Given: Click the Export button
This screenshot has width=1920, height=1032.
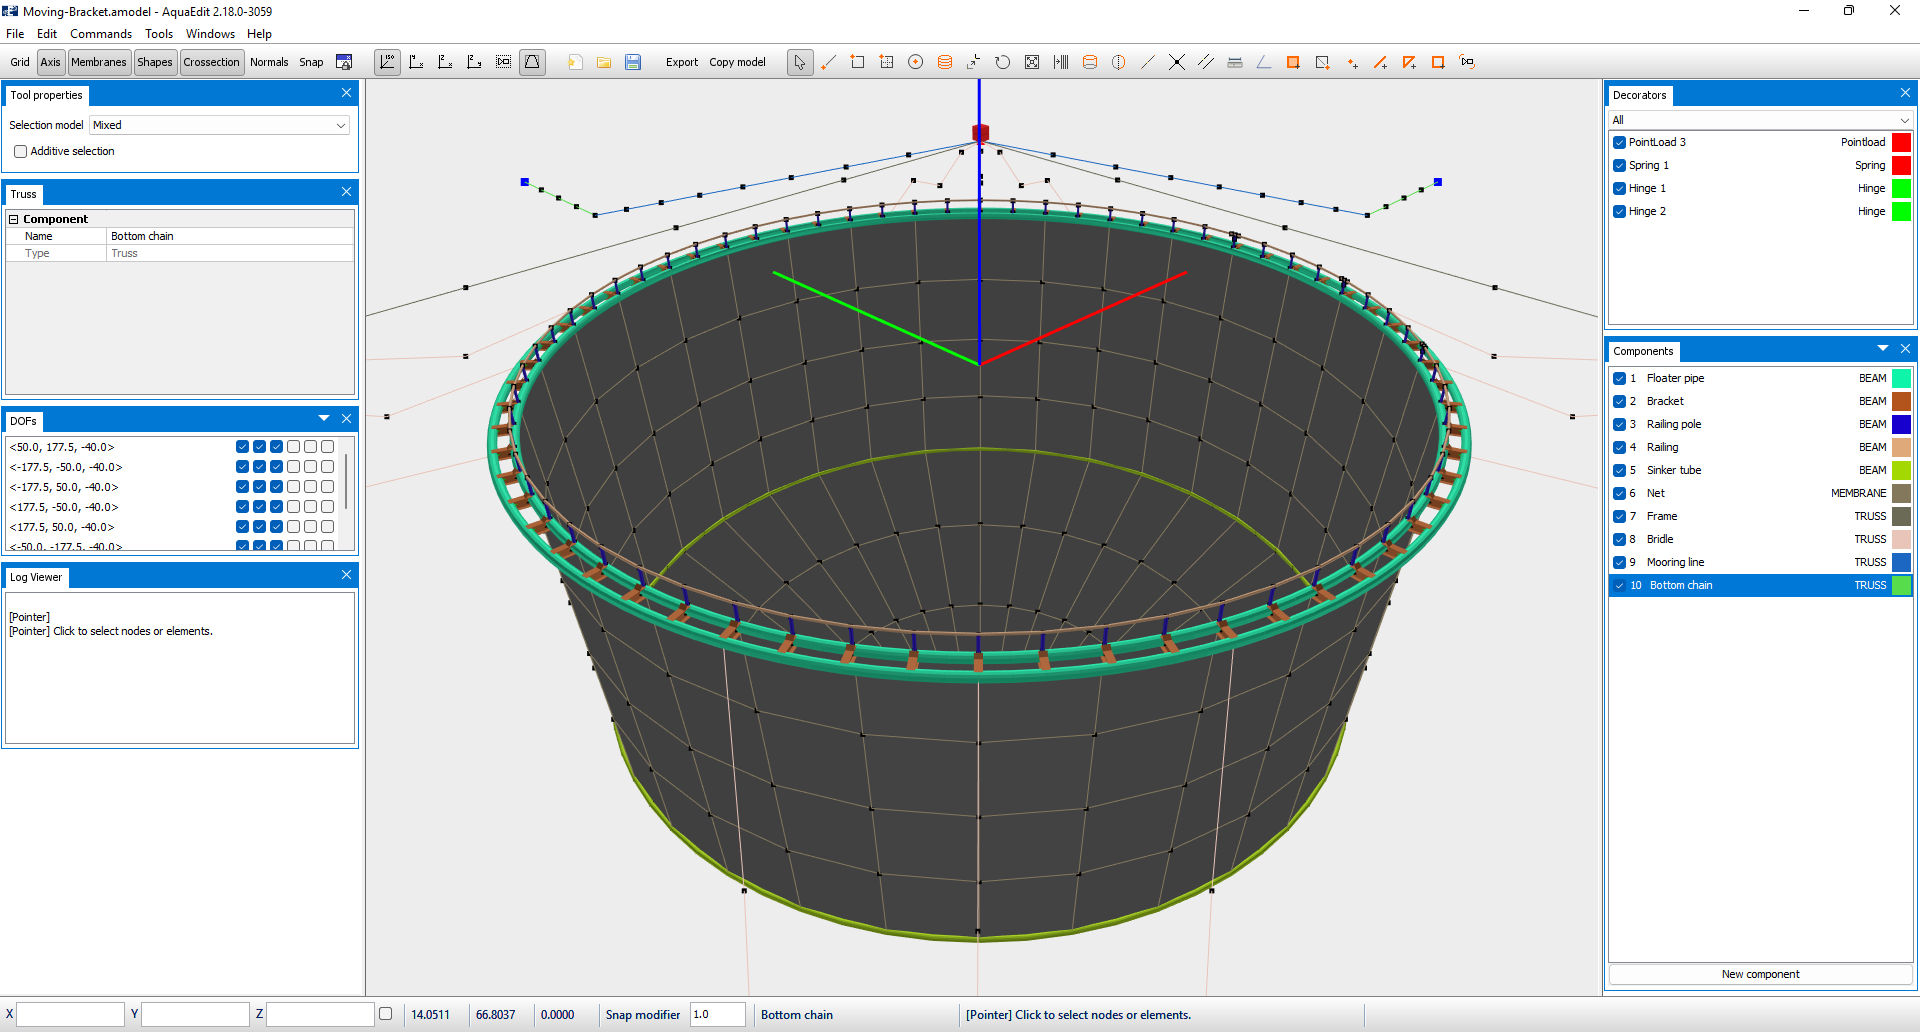Looking at the screenshot, I should (682, 62).
